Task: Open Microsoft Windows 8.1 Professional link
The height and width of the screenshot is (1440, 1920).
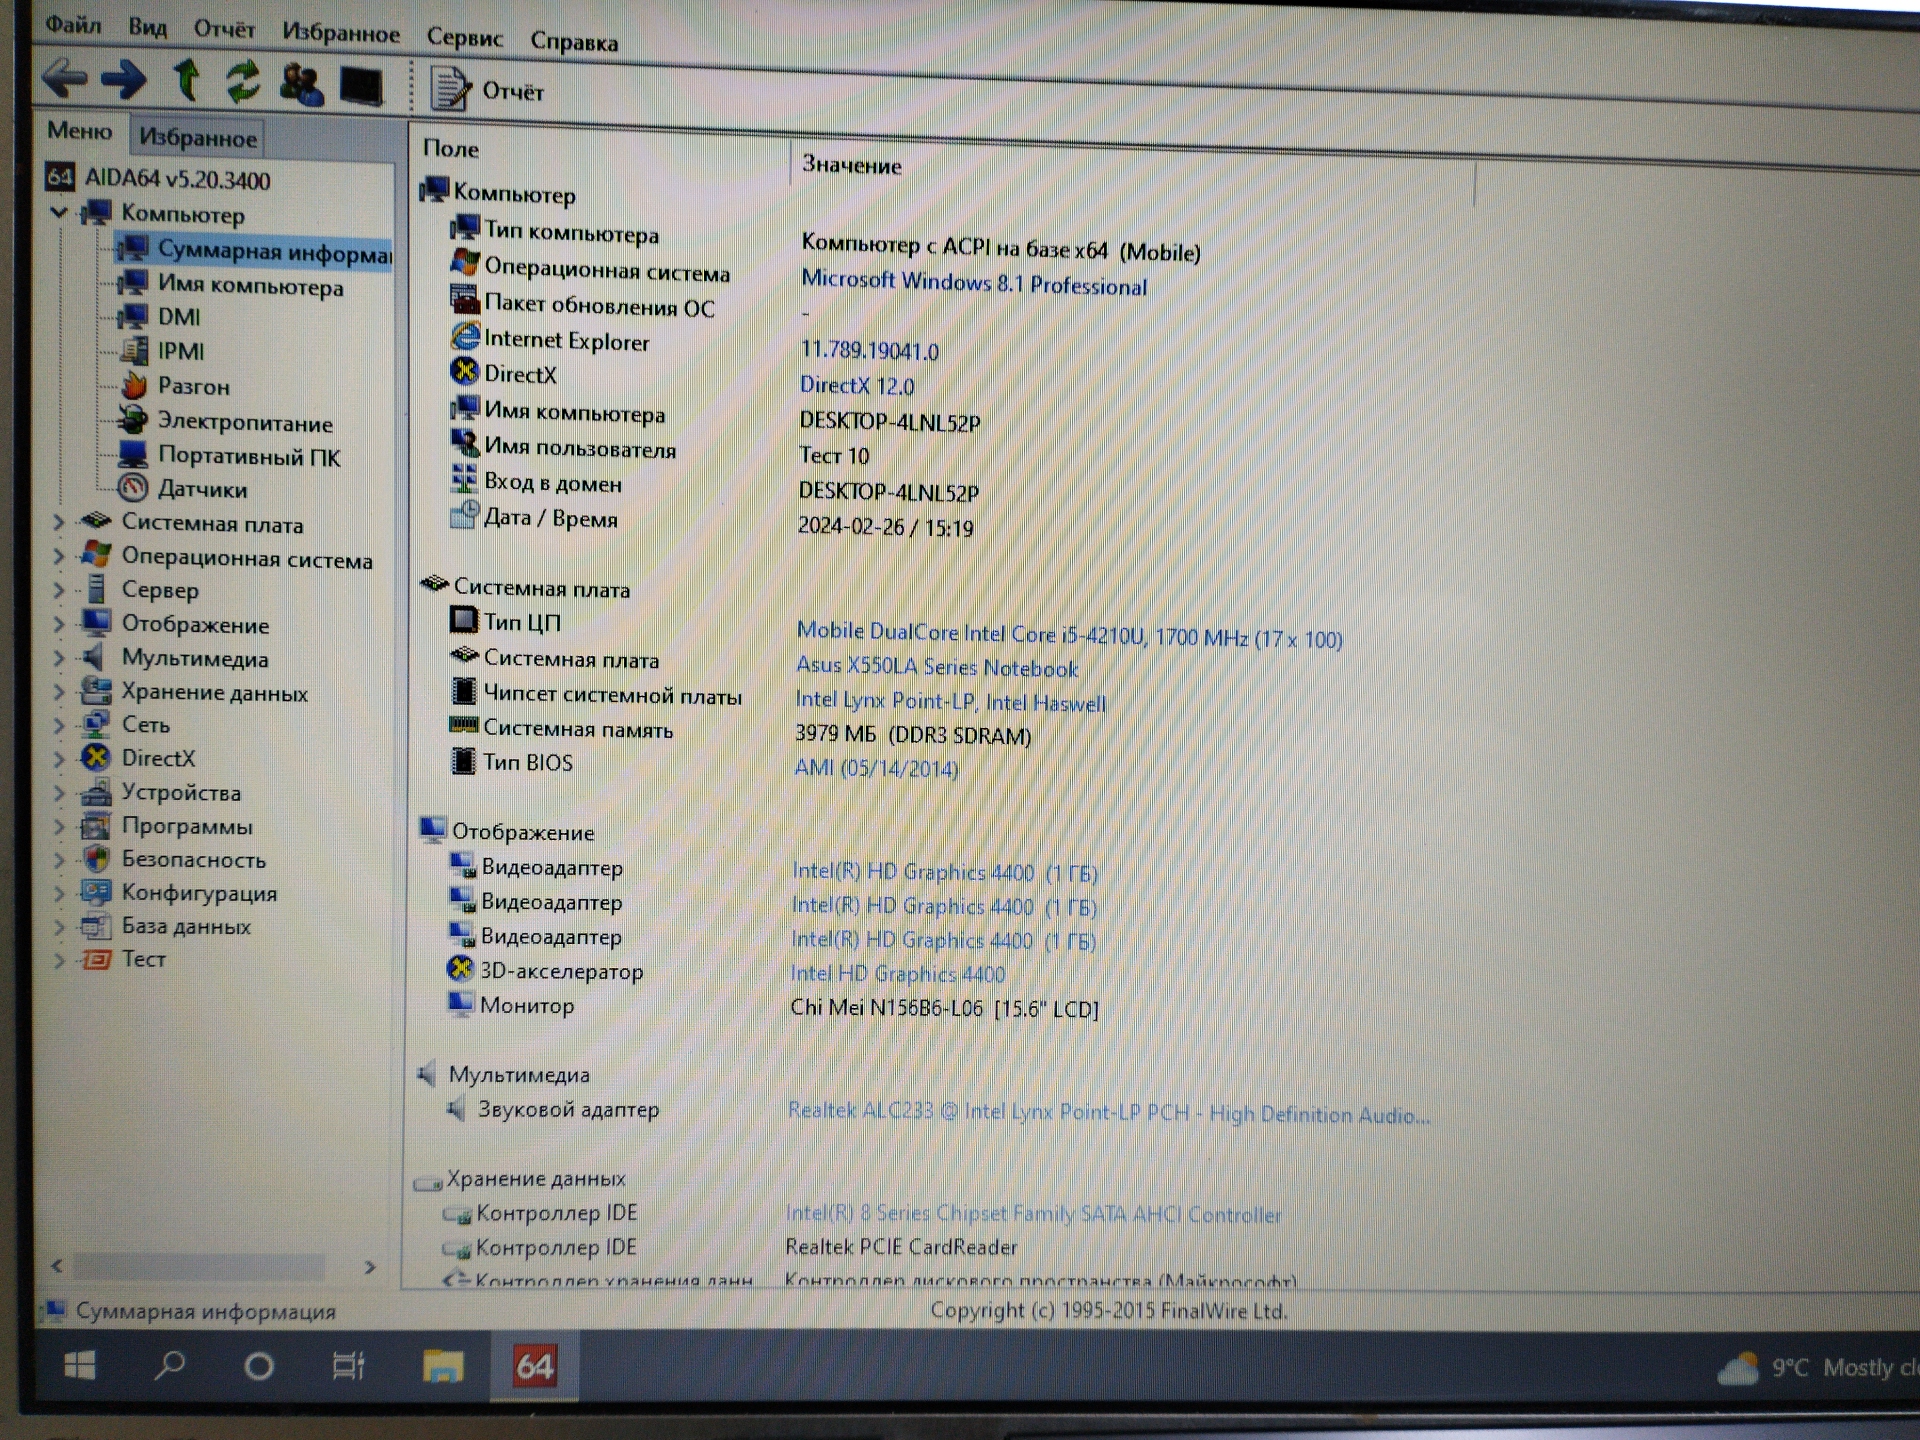Action: 974,282
